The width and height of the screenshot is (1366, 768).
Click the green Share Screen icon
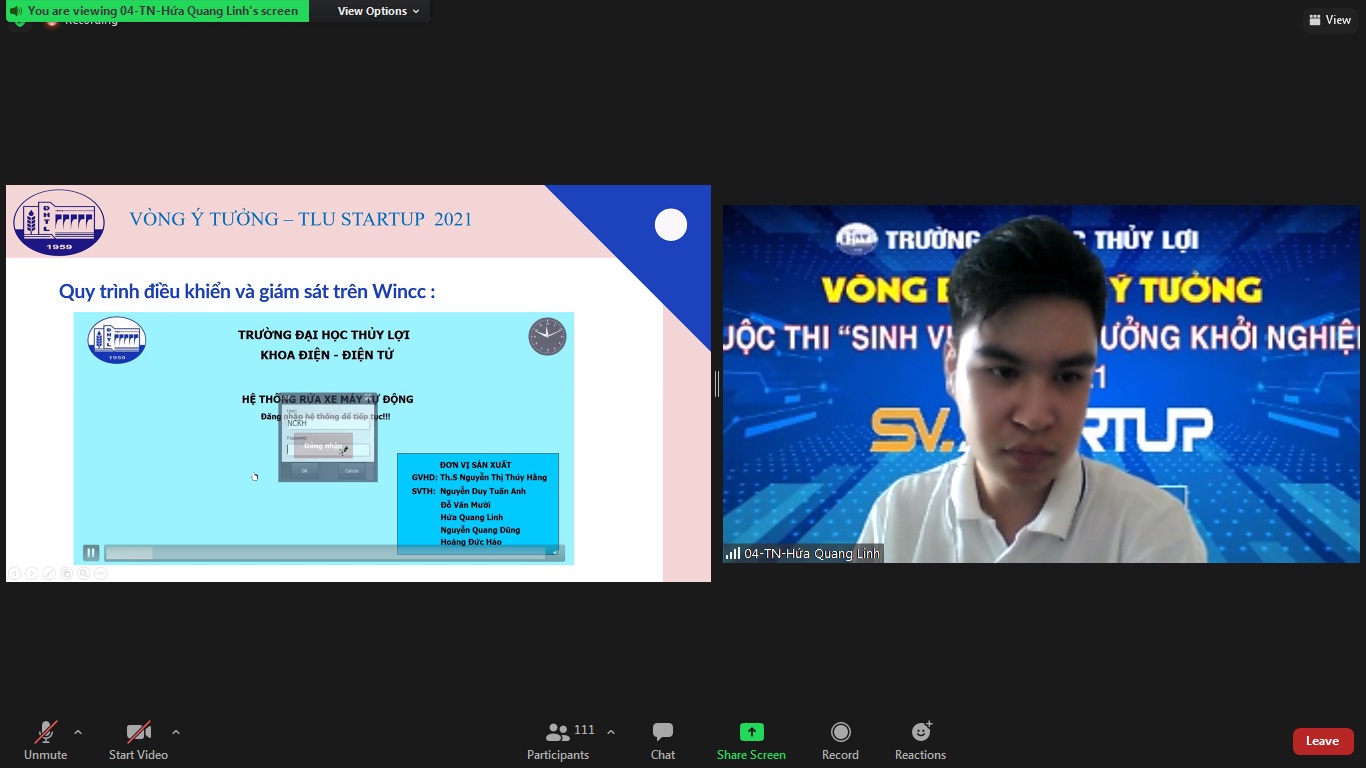(x=751, y=732)
